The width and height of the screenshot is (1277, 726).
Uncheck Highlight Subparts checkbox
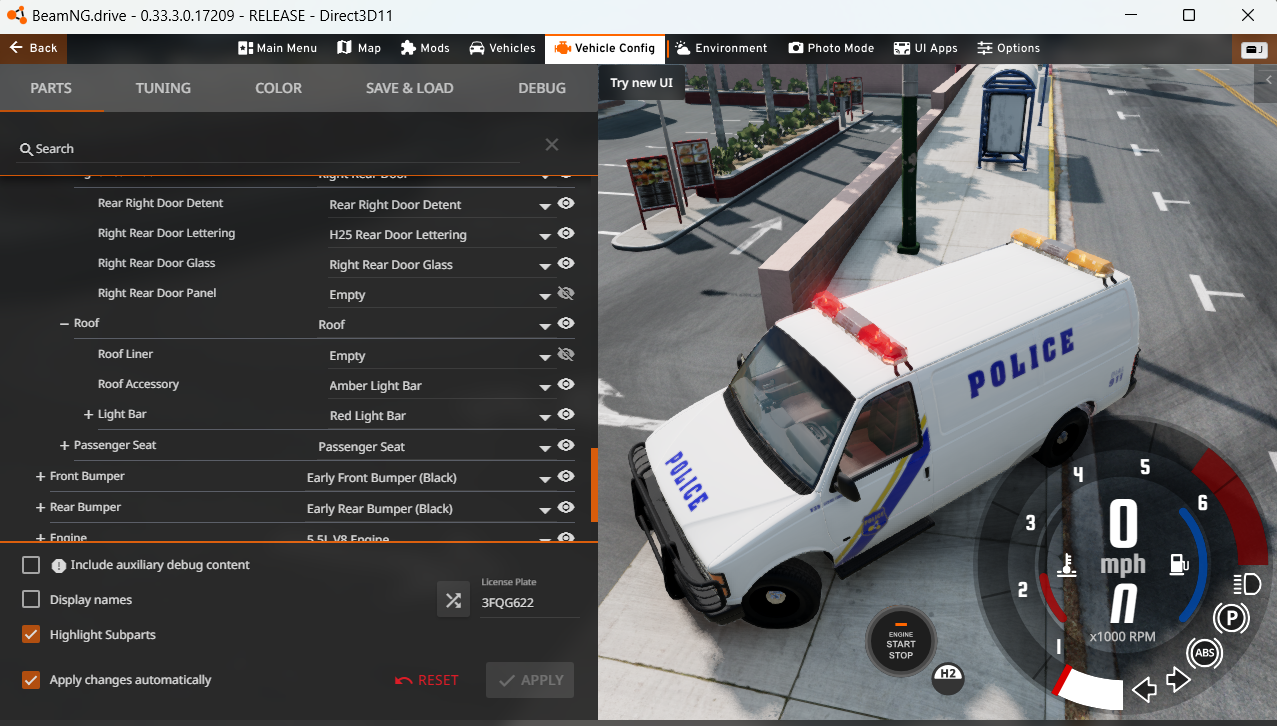click(31, 635)
